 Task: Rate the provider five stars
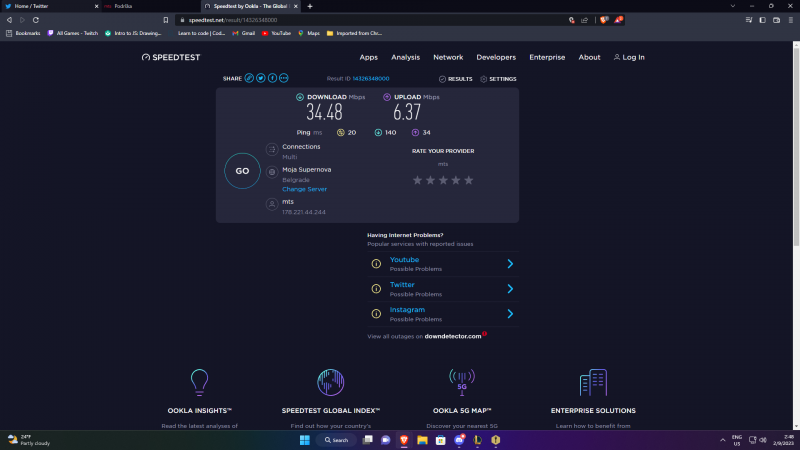(x=468, y=180)
